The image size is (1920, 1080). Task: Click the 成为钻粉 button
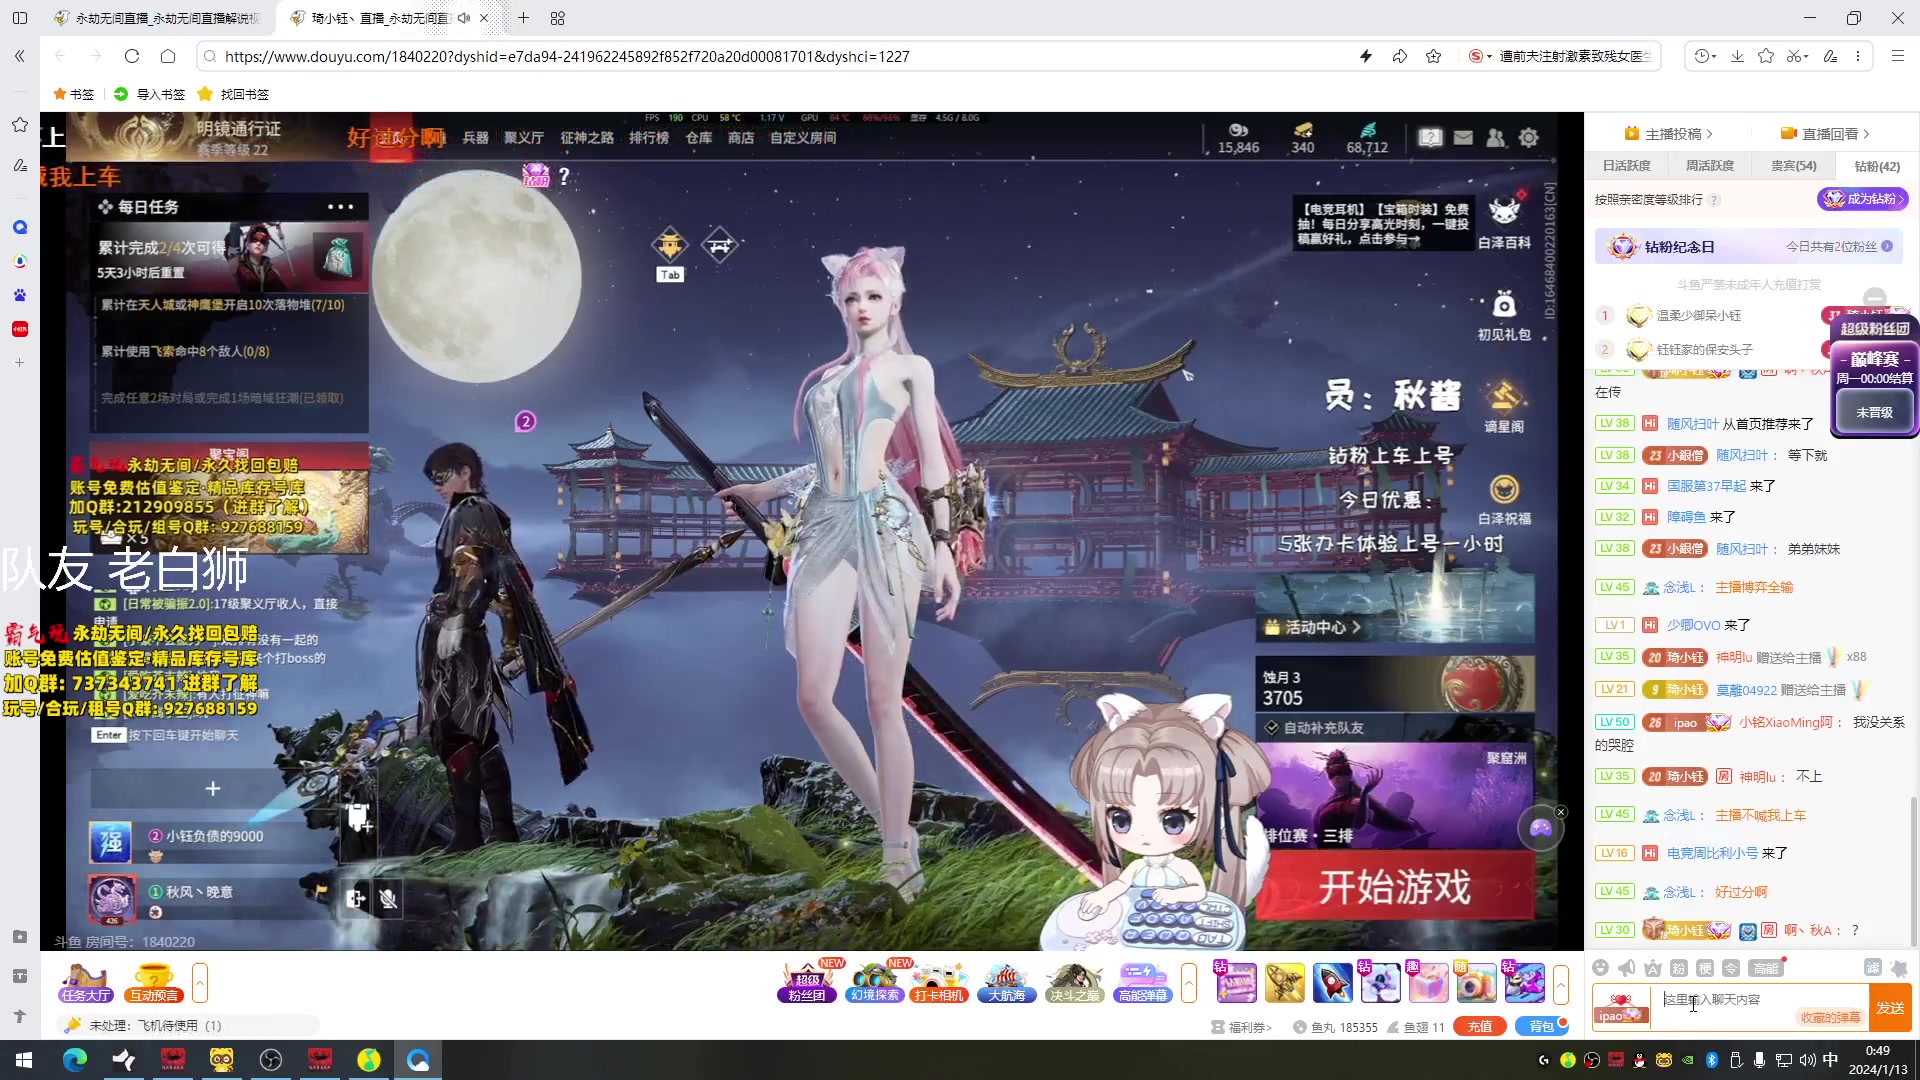(x=1864, y=199)
